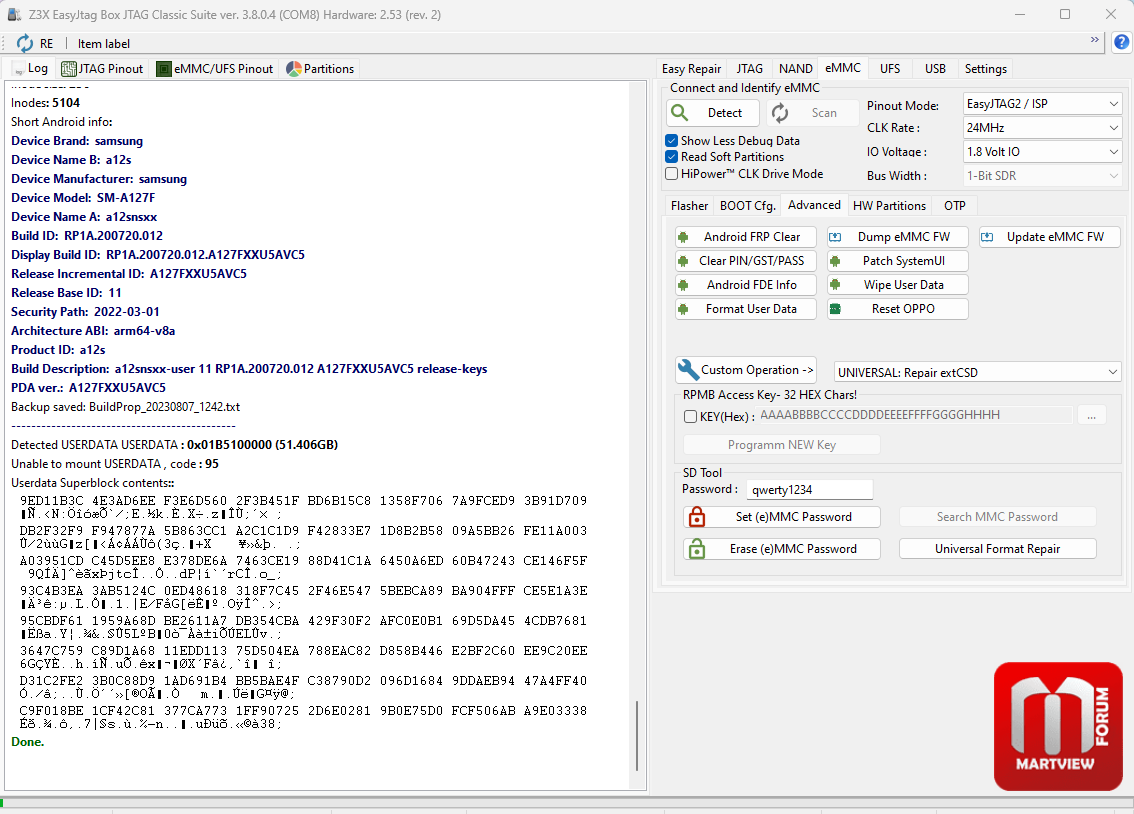Switch to the NAND tab
This screenshot has height=814, width=1134.
pos(796,69)
